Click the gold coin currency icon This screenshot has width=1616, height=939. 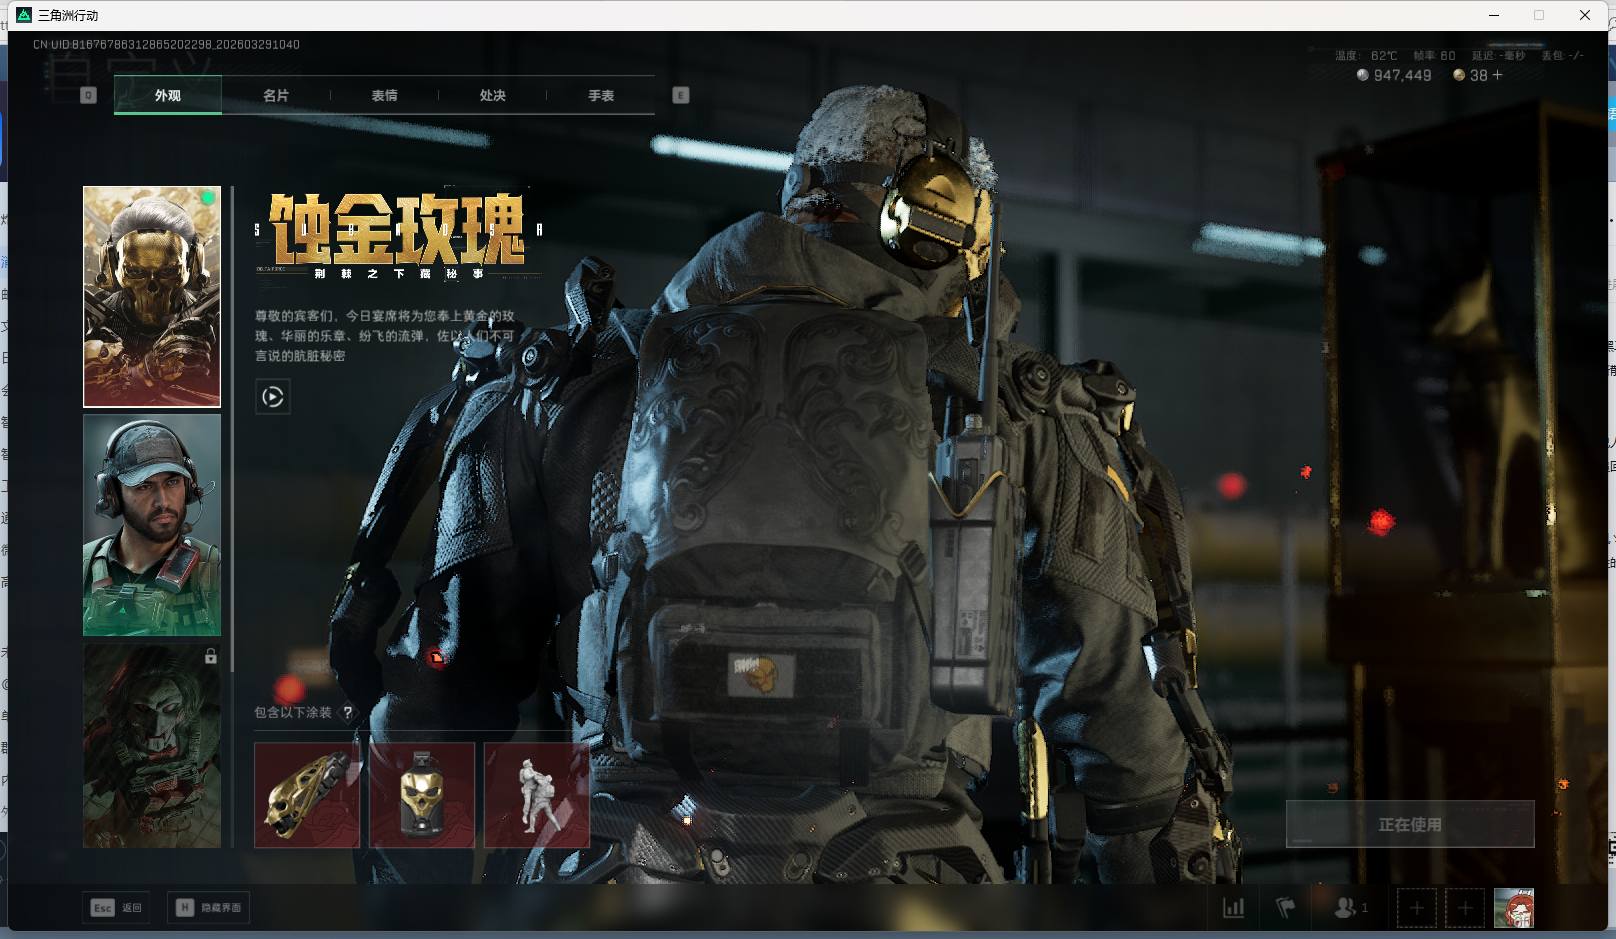[1459, 75]
